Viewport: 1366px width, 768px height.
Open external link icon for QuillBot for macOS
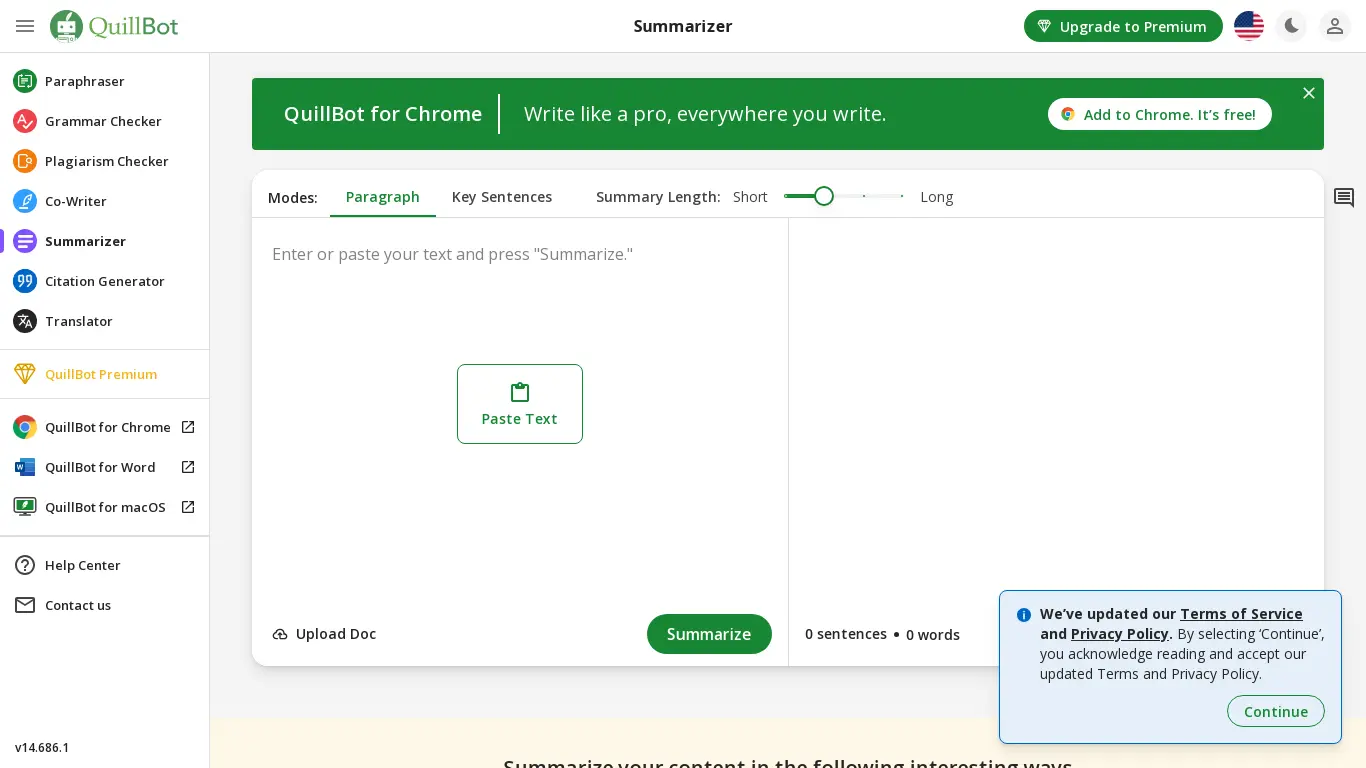(188, 507)
